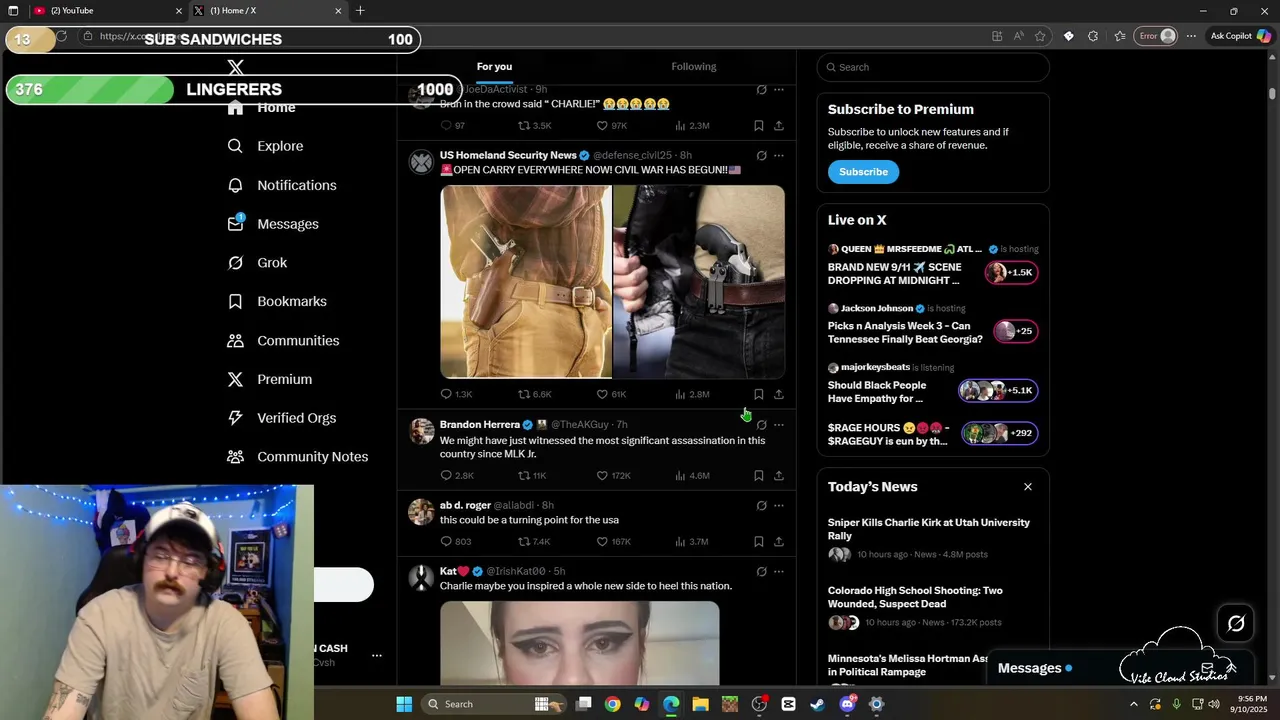Share Brandon Herrera's post
The height and width of the screenshot is (720, 1280).
[x=778, y=476]
